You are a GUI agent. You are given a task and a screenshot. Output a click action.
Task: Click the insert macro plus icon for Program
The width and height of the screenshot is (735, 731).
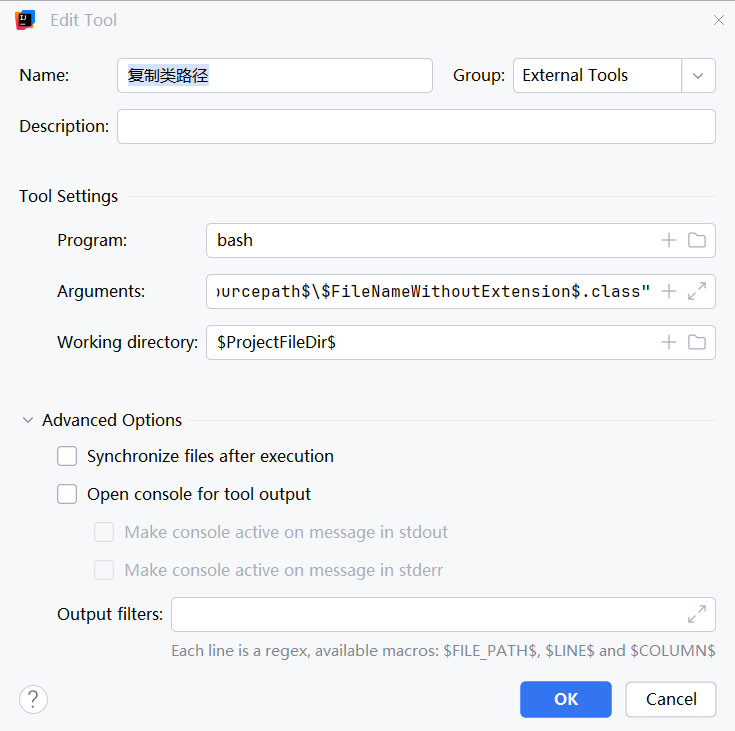[x=669, y=240]
